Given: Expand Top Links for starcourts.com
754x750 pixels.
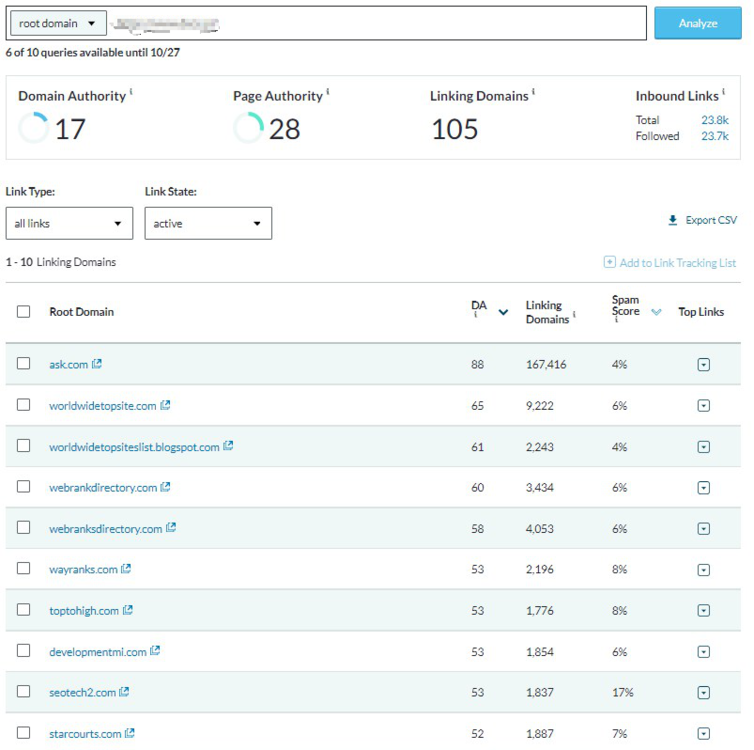Looking at the screenshot, I should [x=703, y=734].
